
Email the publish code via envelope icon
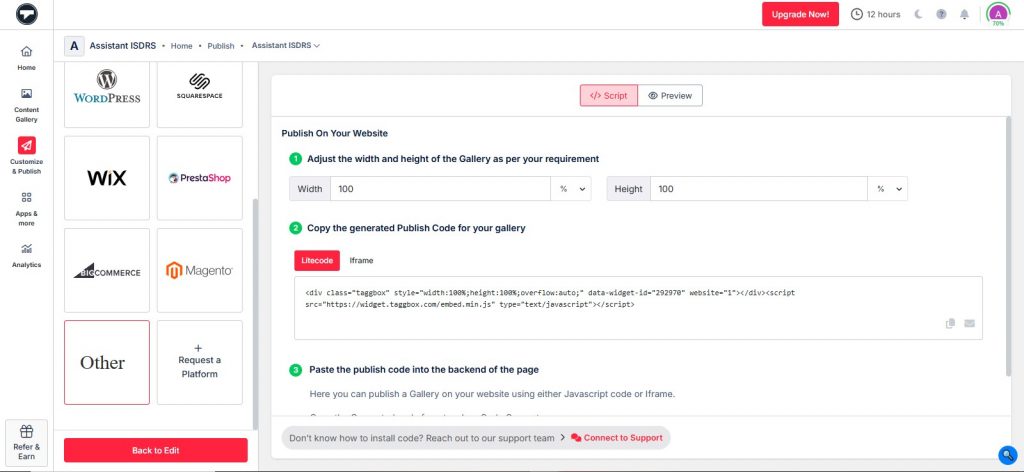[969, 323]
